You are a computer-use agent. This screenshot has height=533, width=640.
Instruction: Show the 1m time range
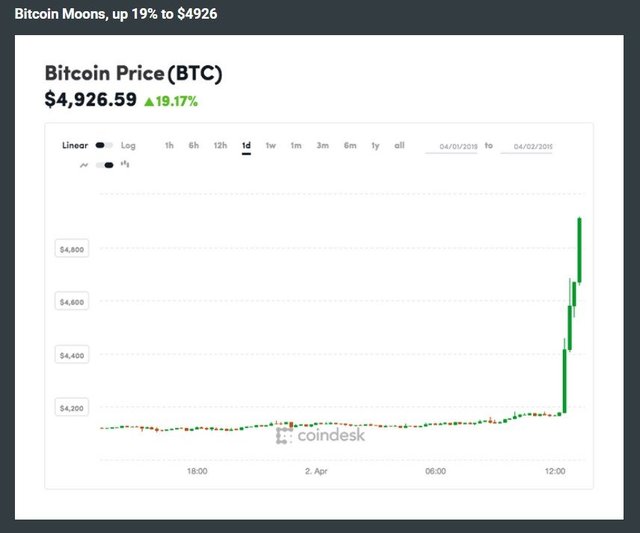296,146
